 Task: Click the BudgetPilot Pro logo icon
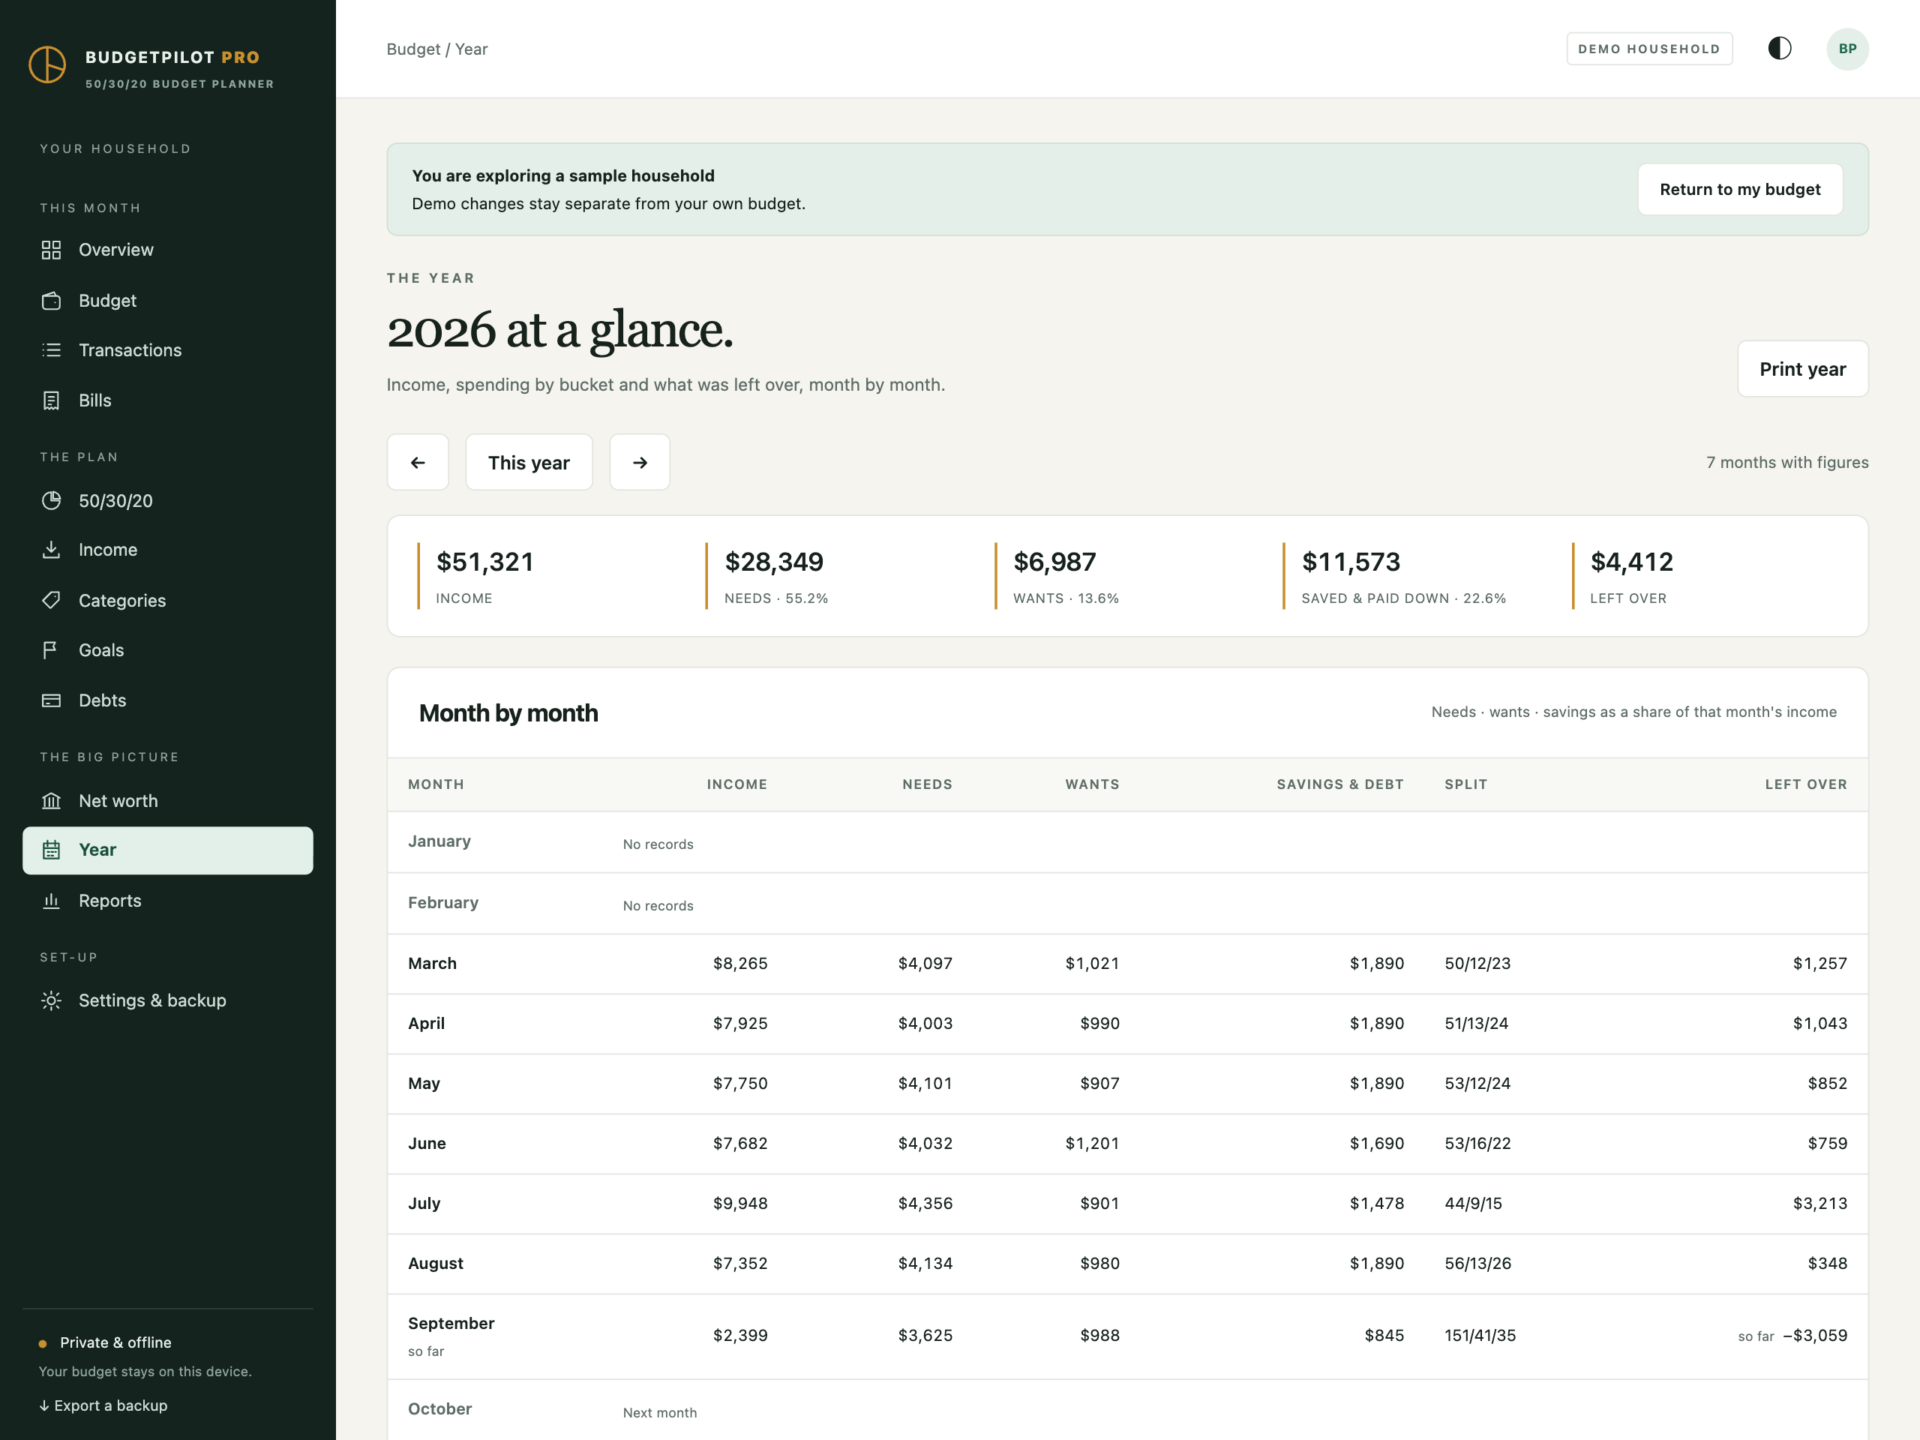[47, 65]
